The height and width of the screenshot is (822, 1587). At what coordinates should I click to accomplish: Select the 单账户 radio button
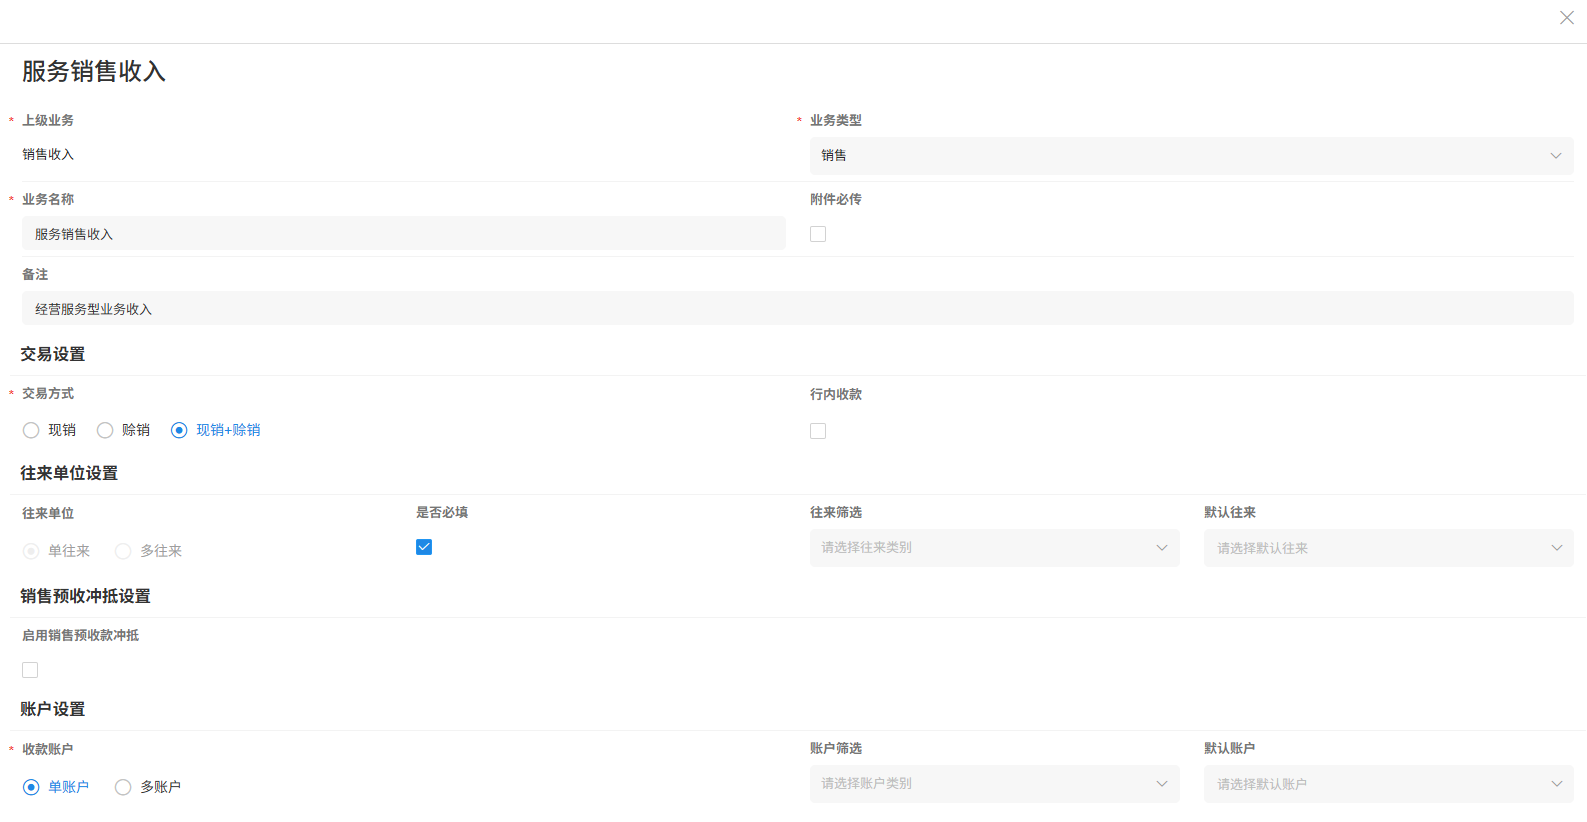[x=31, y=787]
